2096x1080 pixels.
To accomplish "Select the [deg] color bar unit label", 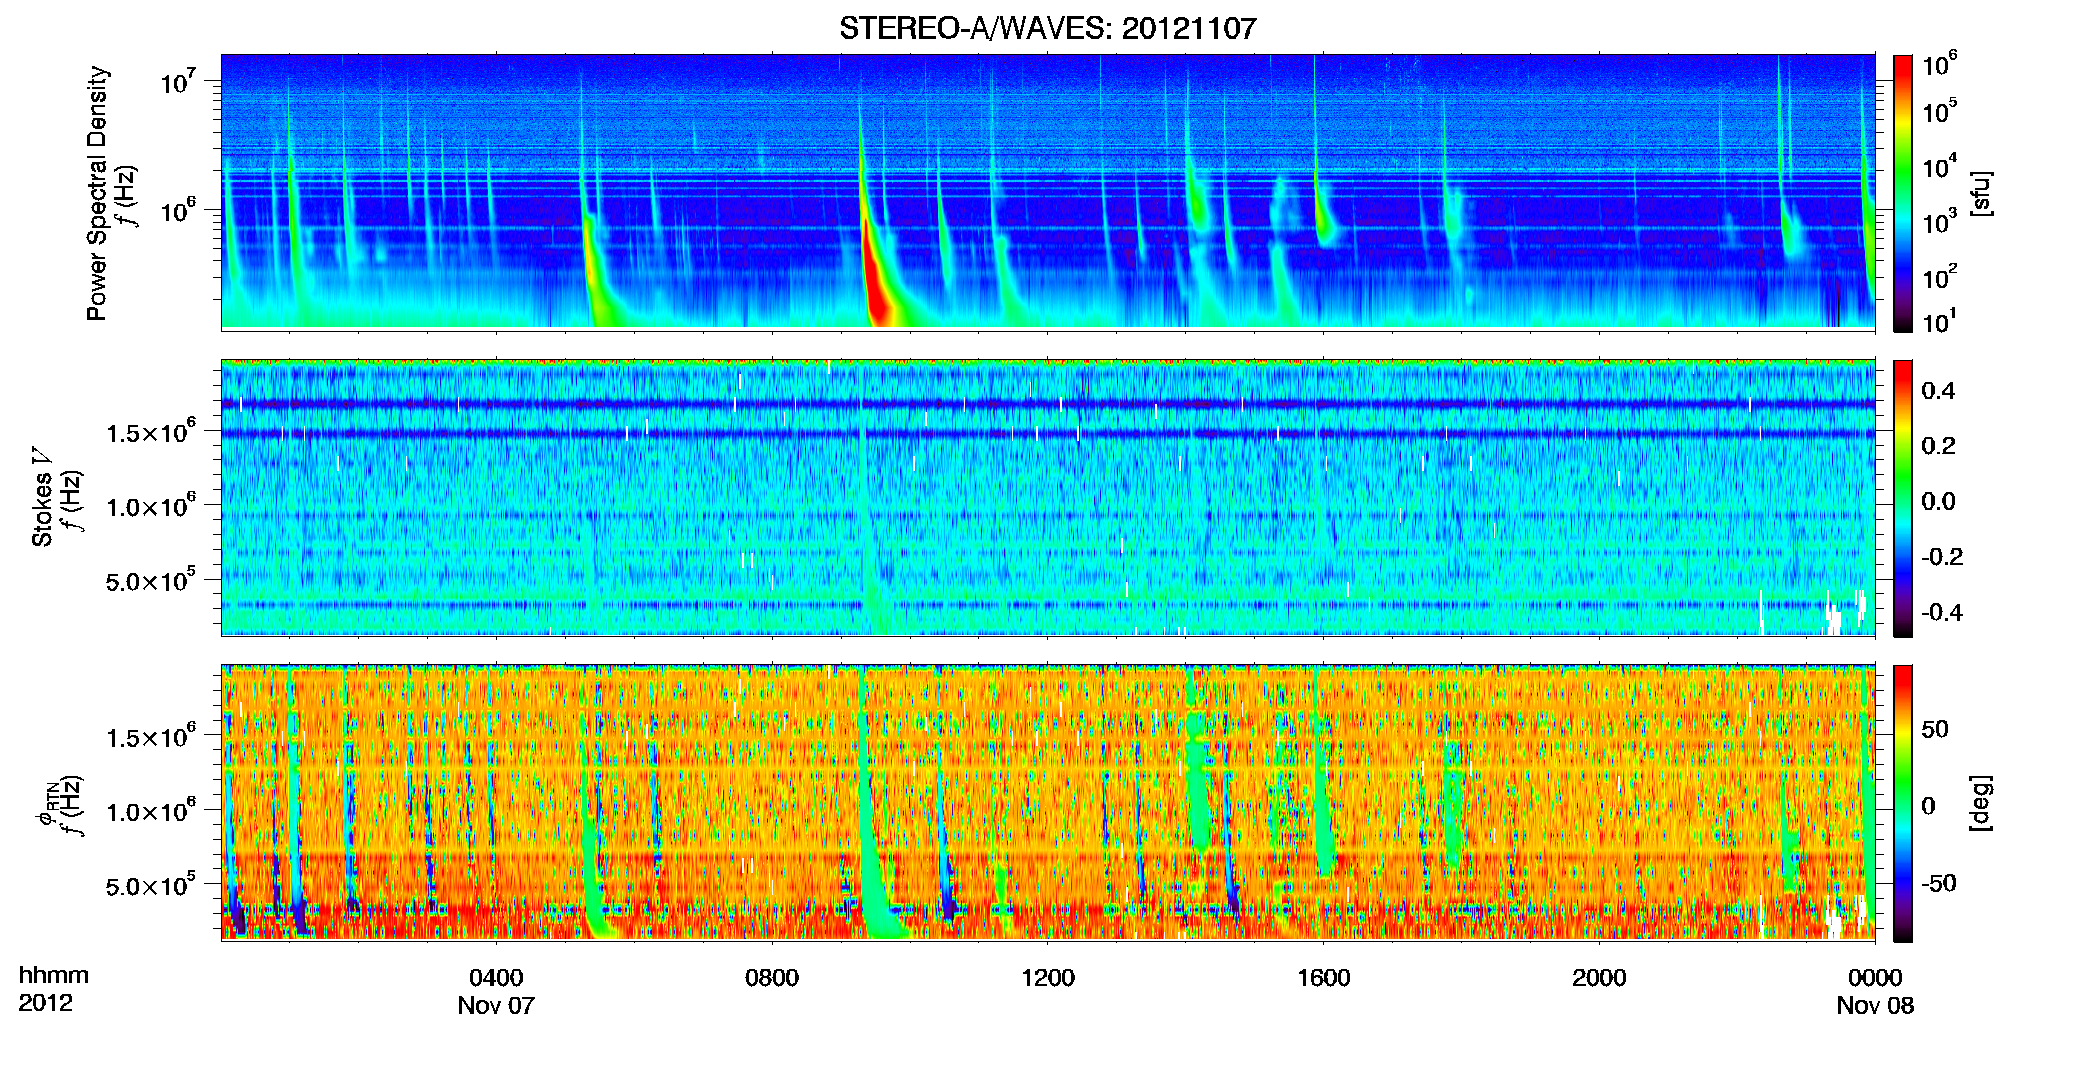I will pos(1981,803).
